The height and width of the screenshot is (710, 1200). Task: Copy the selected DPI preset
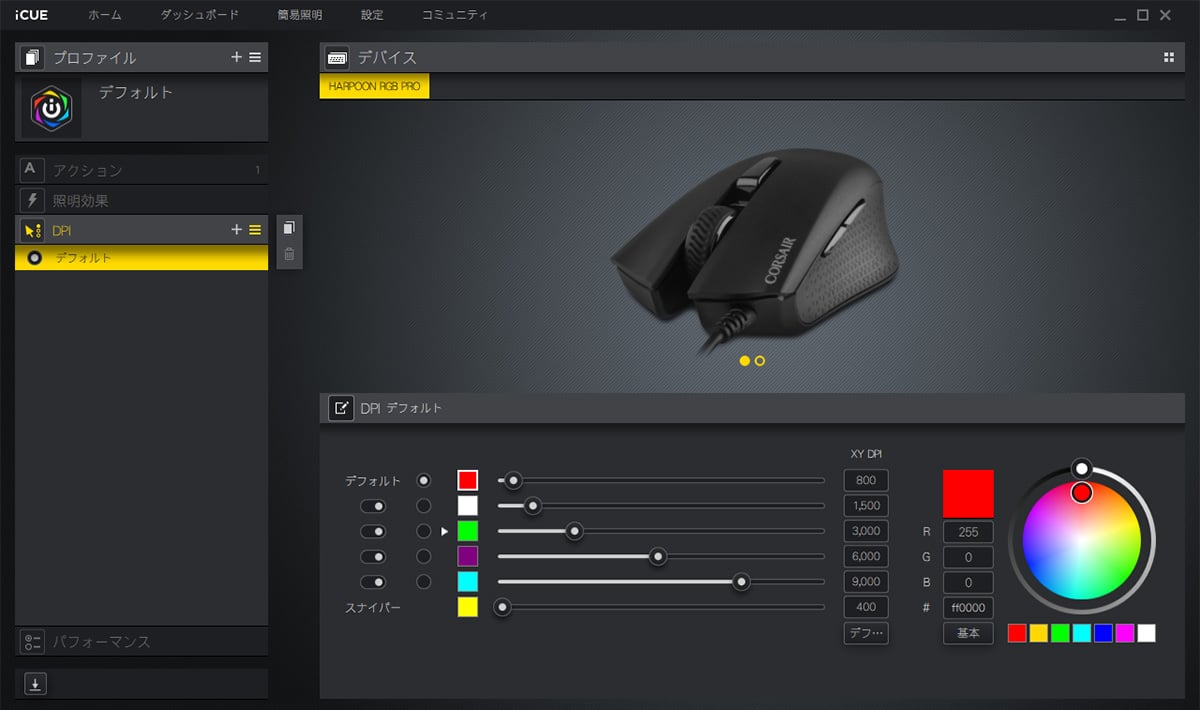tap(289, 227)
